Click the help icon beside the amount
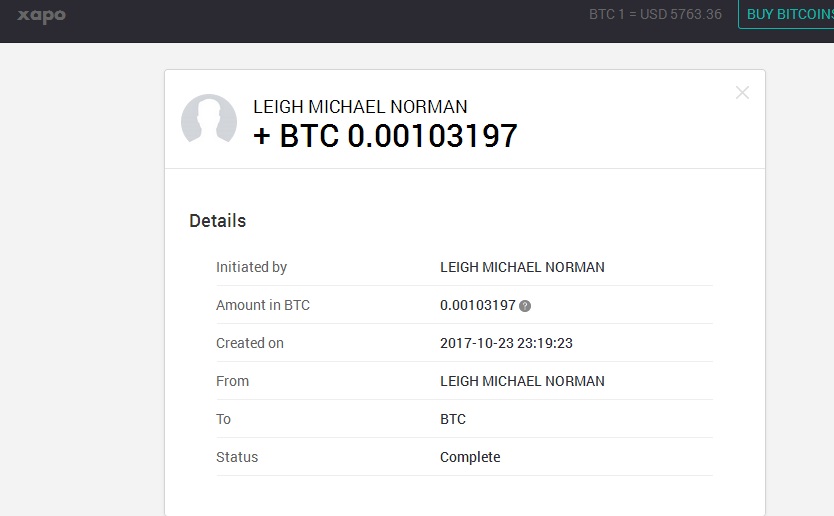The height and width of the screenshot is (516, 834). click(525, 306)
